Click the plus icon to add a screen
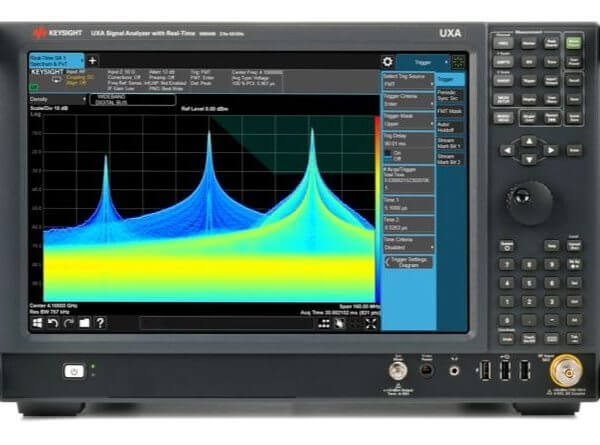The height and width of the screenshot is (445, 600). 92,60
